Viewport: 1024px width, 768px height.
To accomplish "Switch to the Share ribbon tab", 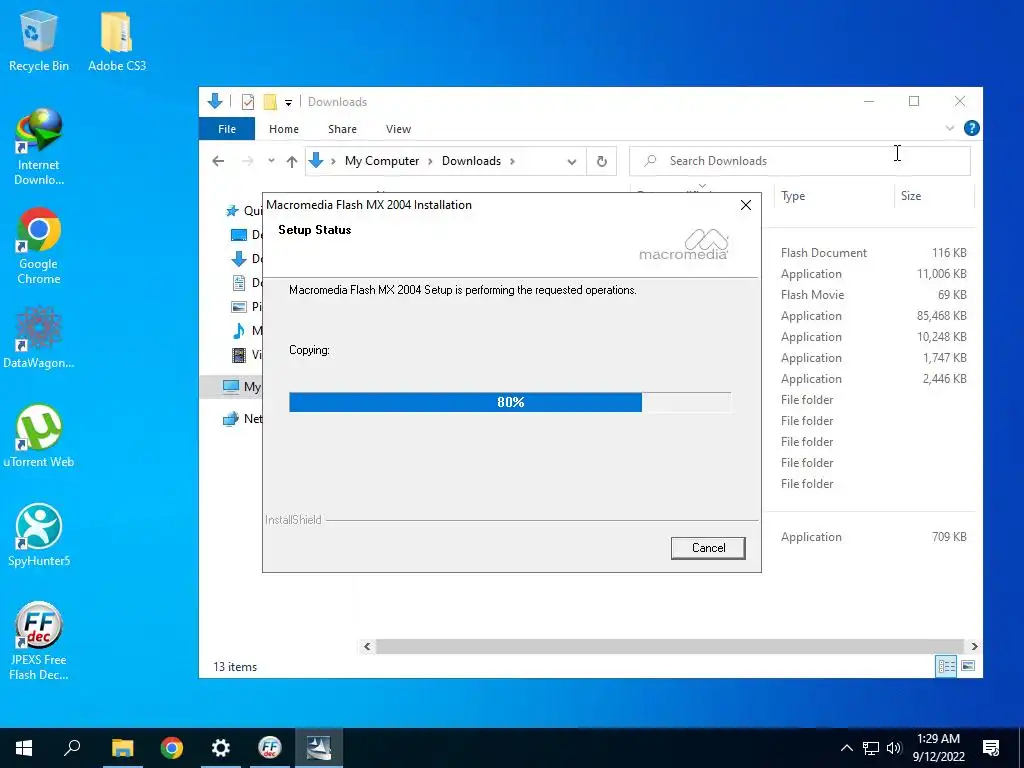I will [x=342, y=129].
